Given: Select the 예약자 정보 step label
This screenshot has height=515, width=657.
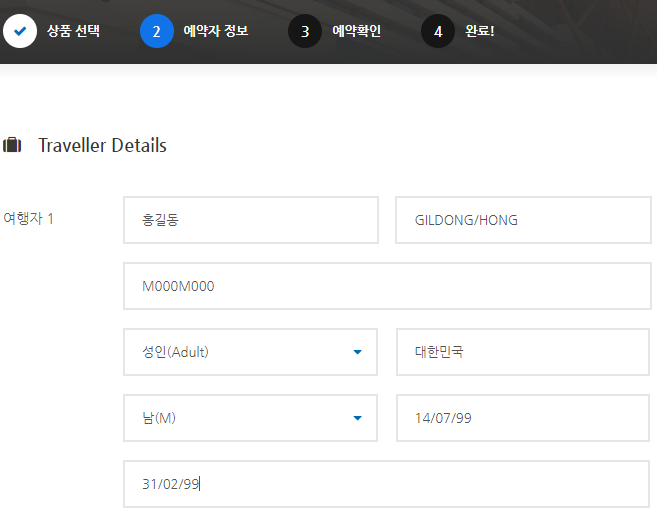Looking at the screenshot, I should tap(216, 31).
